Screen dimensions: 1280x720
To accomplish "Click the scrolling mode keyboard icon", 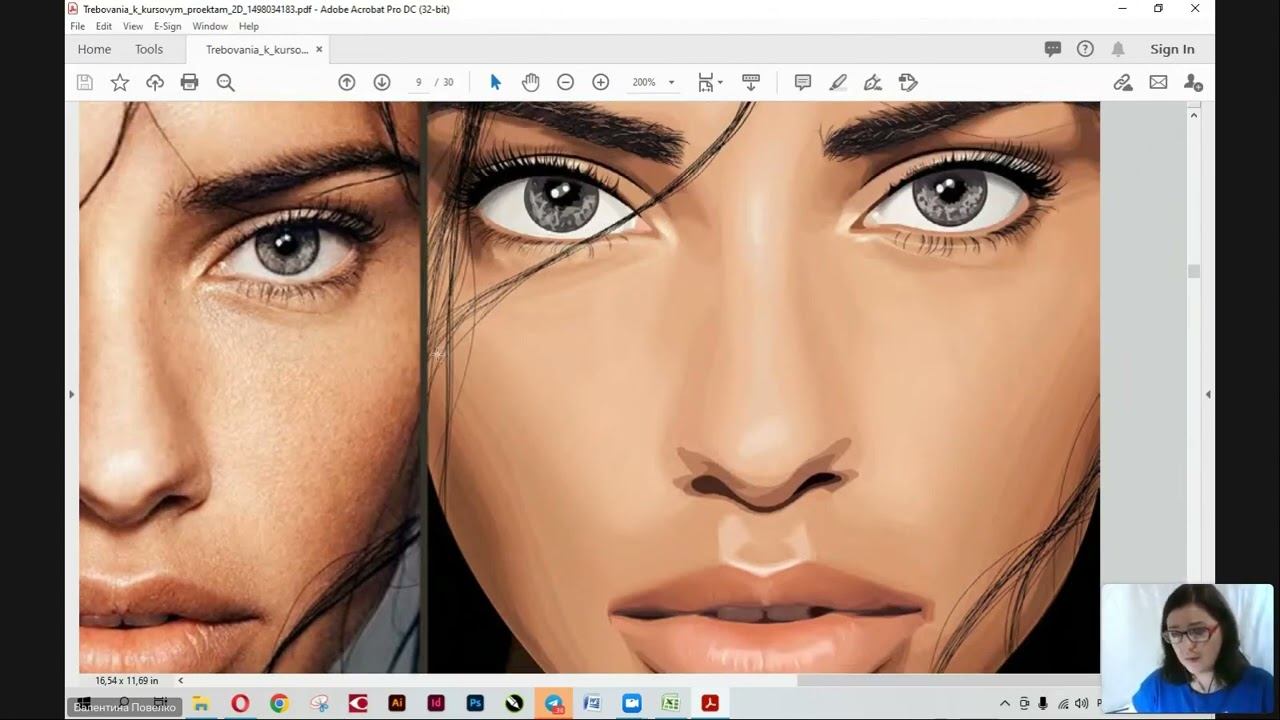I will (751, 82).
